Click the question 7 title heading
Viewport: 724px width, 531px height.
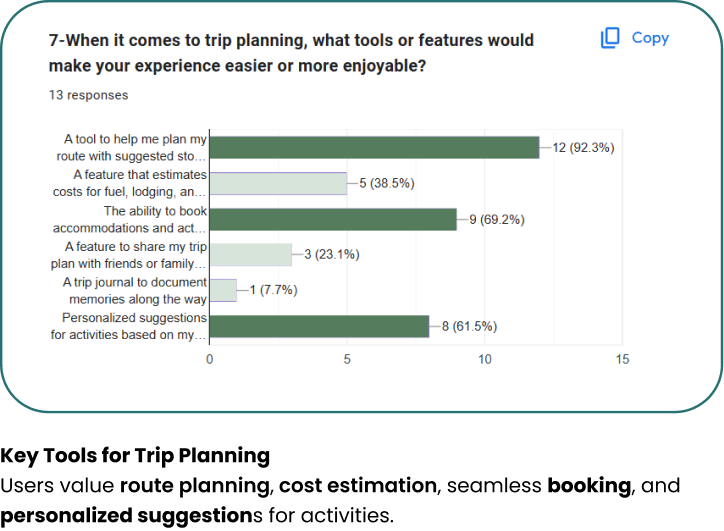291,53
